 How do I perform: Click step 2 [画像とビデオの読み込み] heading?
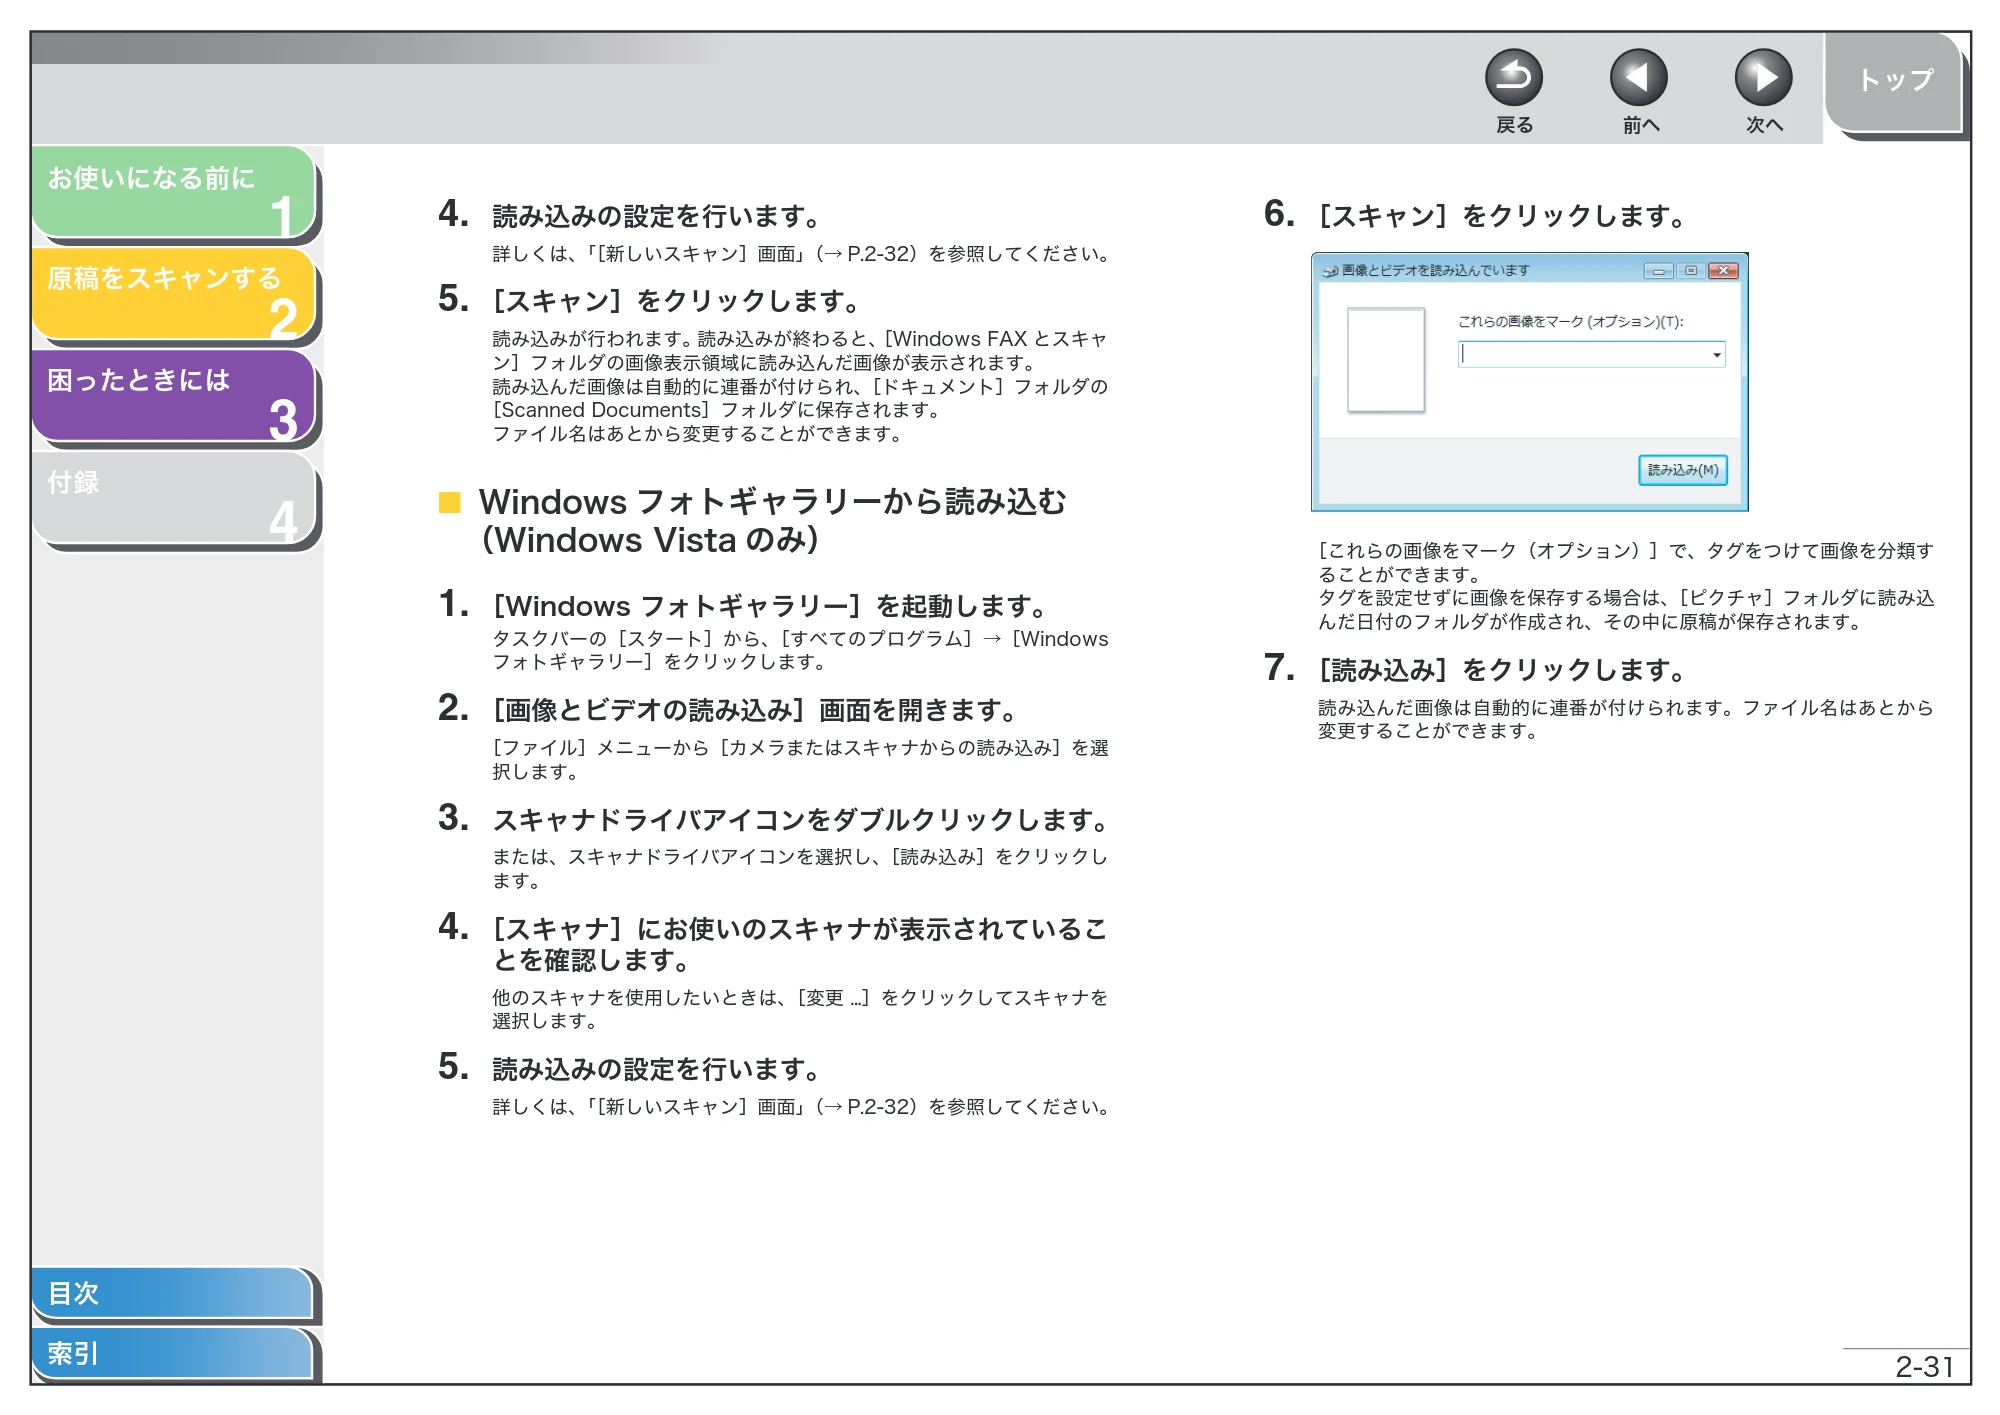tap(756, 710)
